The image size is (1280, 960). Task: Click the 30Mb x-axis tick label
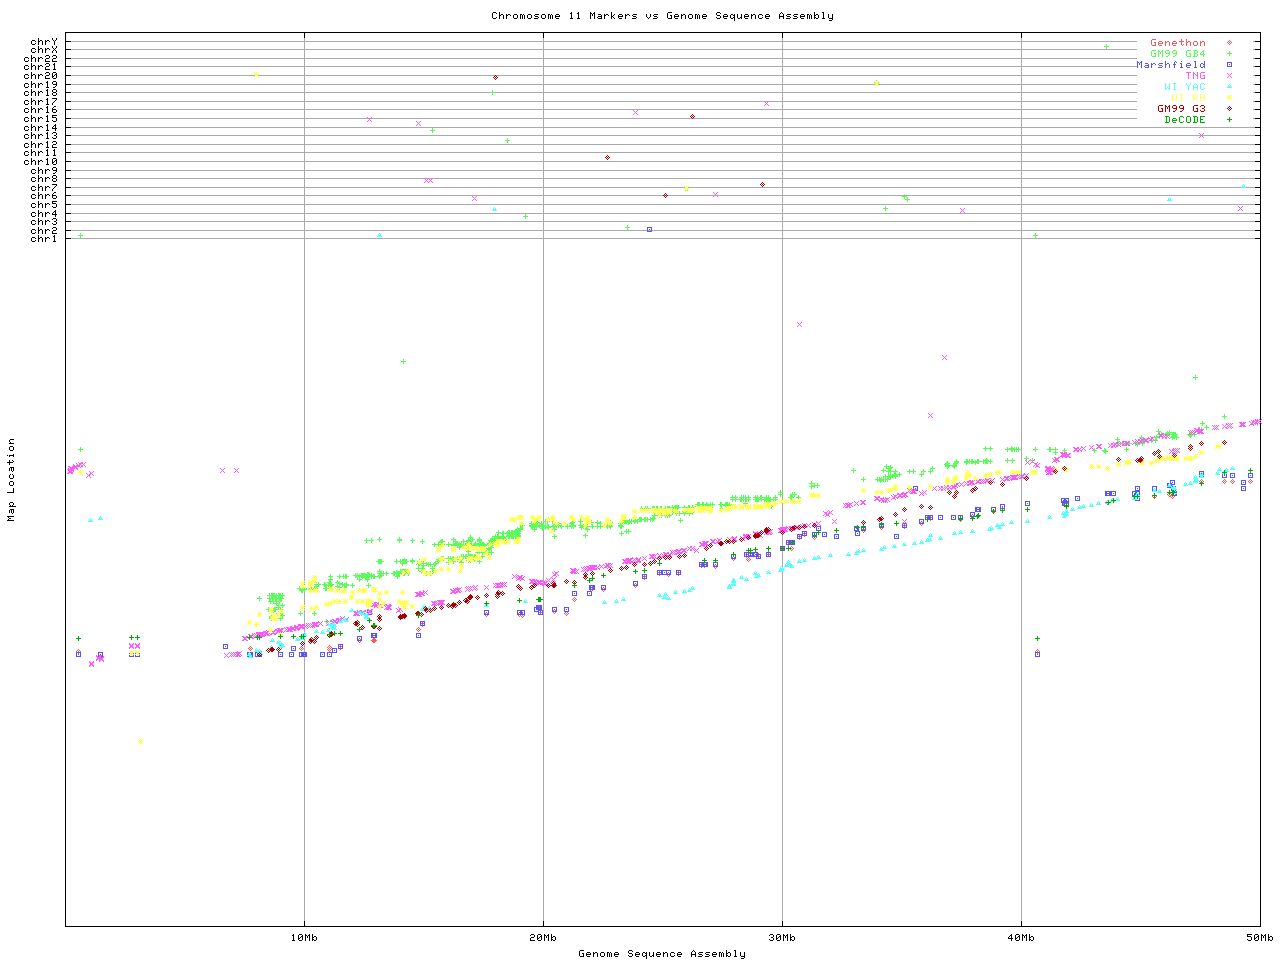[782, 938]
